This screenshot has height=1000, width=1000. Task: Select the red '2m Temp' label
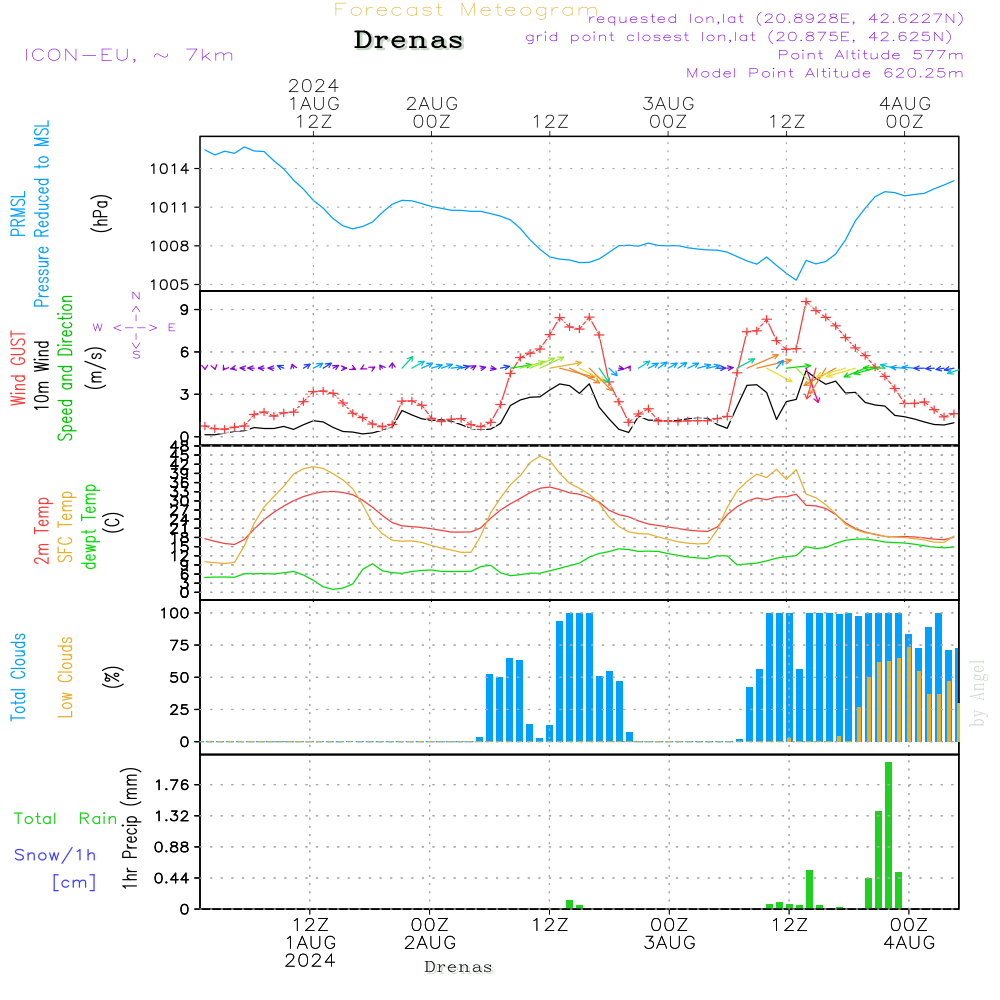[41, 531]
